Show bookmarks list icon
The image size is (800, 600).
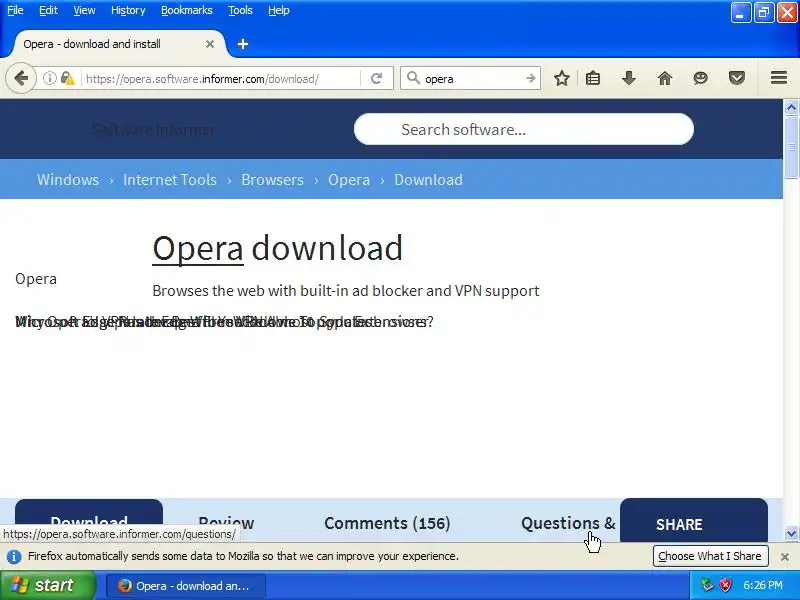point(593,78)
